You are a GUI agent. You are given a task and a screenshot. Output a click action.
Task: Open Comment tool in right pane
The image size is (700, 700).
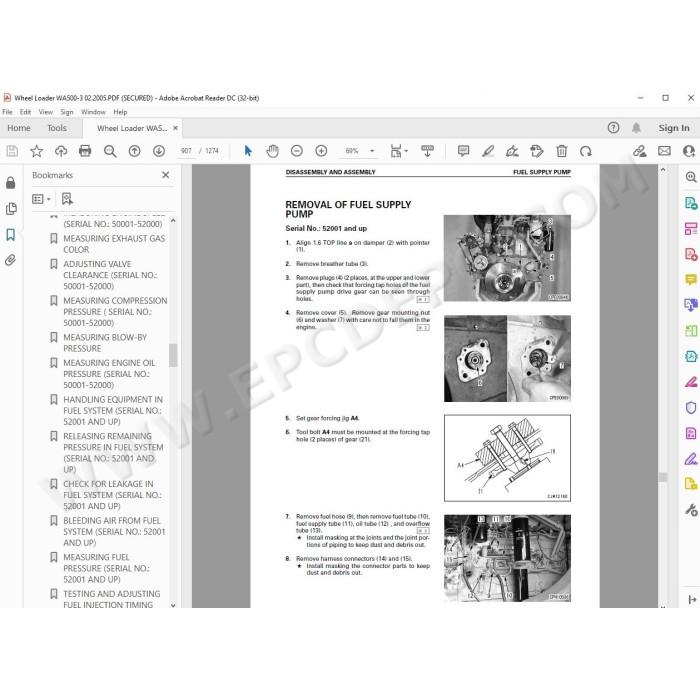[691, 280]
